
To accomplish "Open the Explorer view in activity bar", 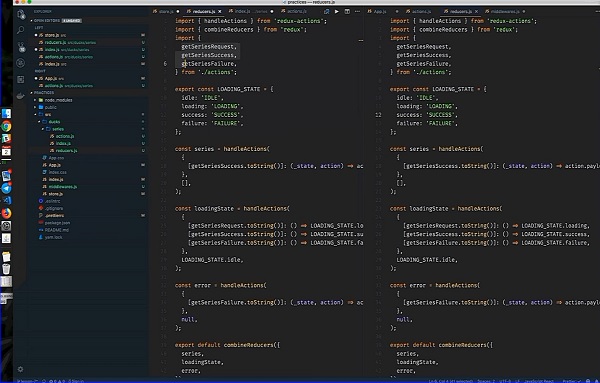I will (x=21, y=15).
